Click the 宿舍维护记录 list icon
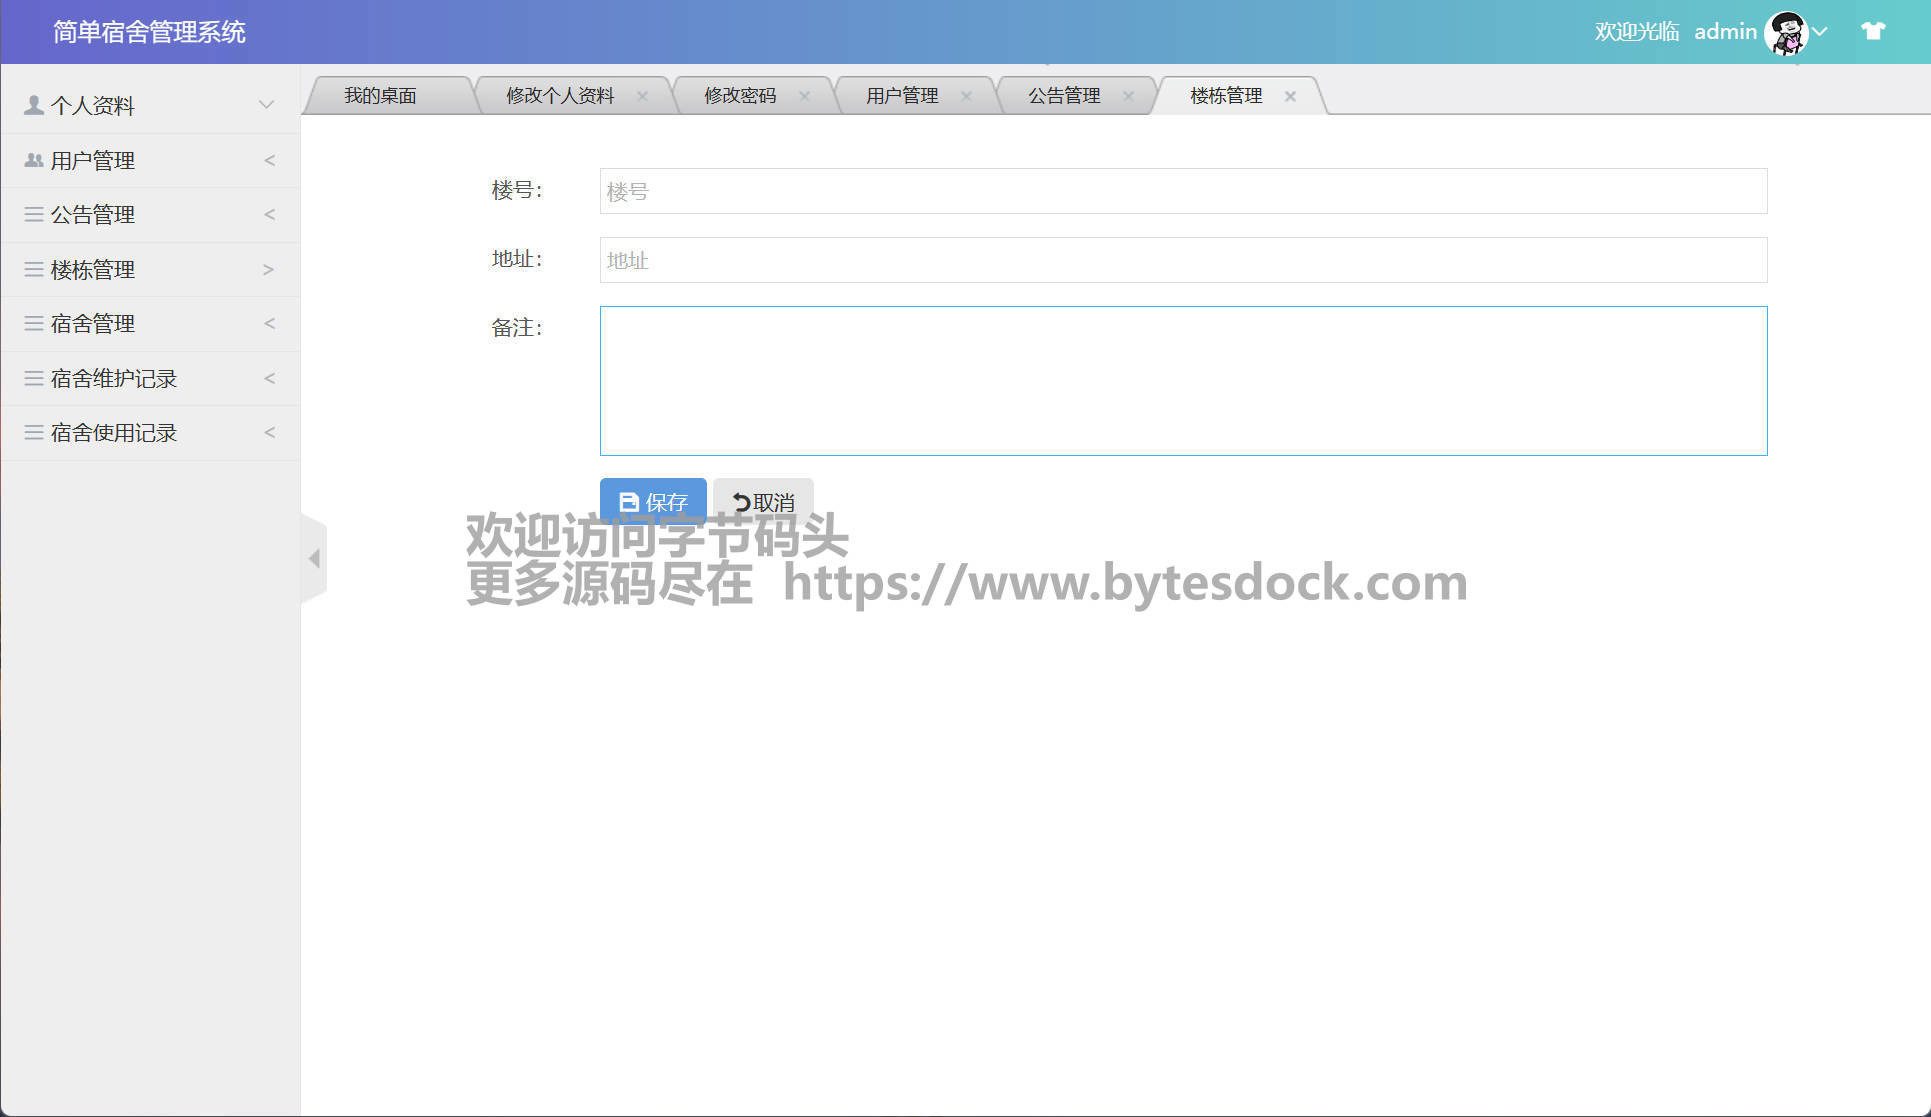 pyautogui.click(x=34, y=378)
